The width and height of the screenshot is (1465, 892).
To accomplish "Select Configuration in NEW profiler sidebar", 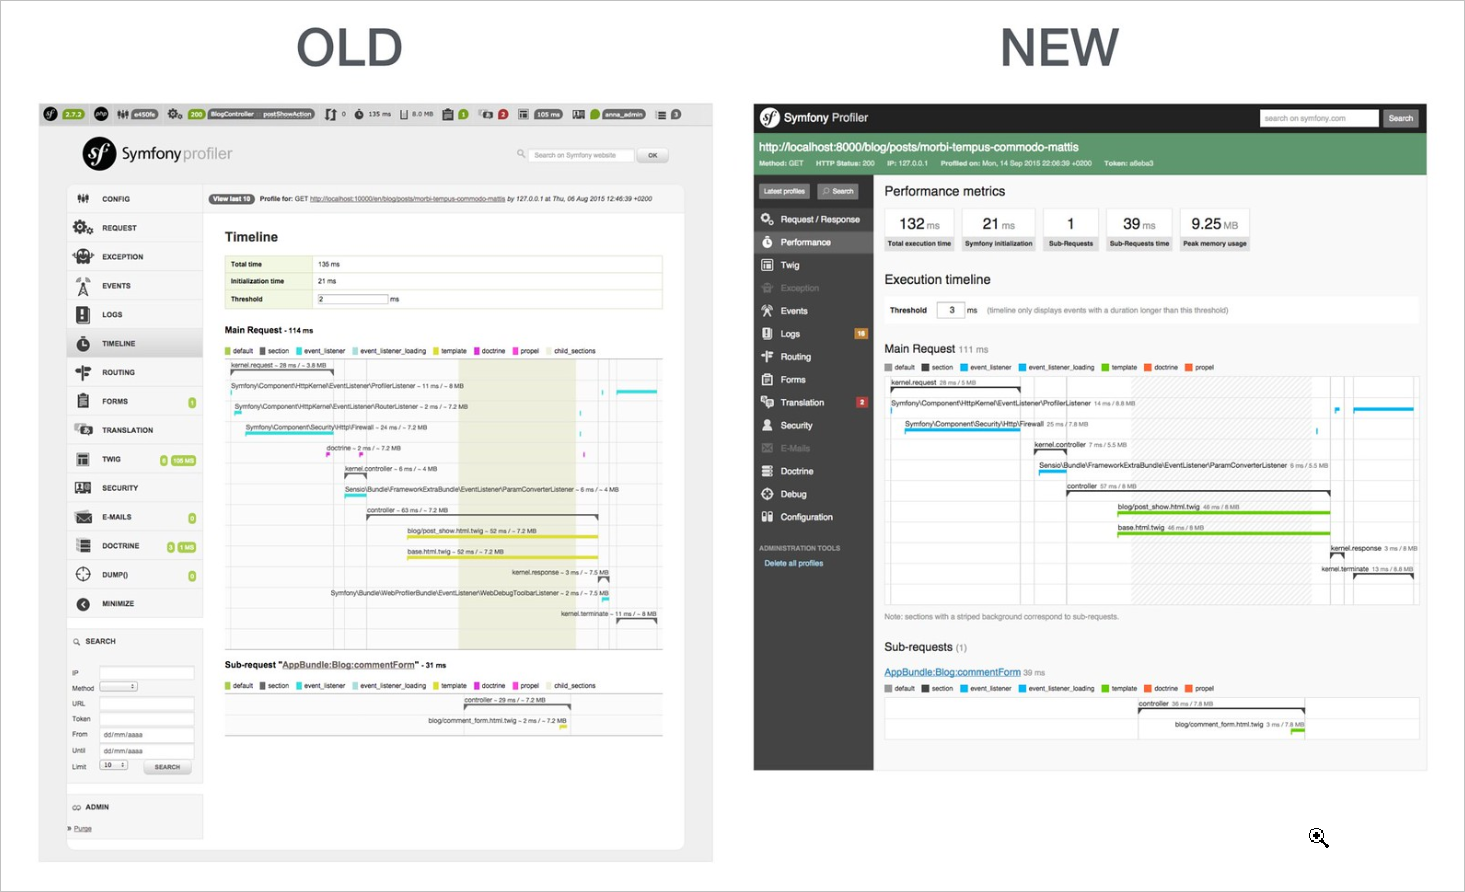I will 814,517.
